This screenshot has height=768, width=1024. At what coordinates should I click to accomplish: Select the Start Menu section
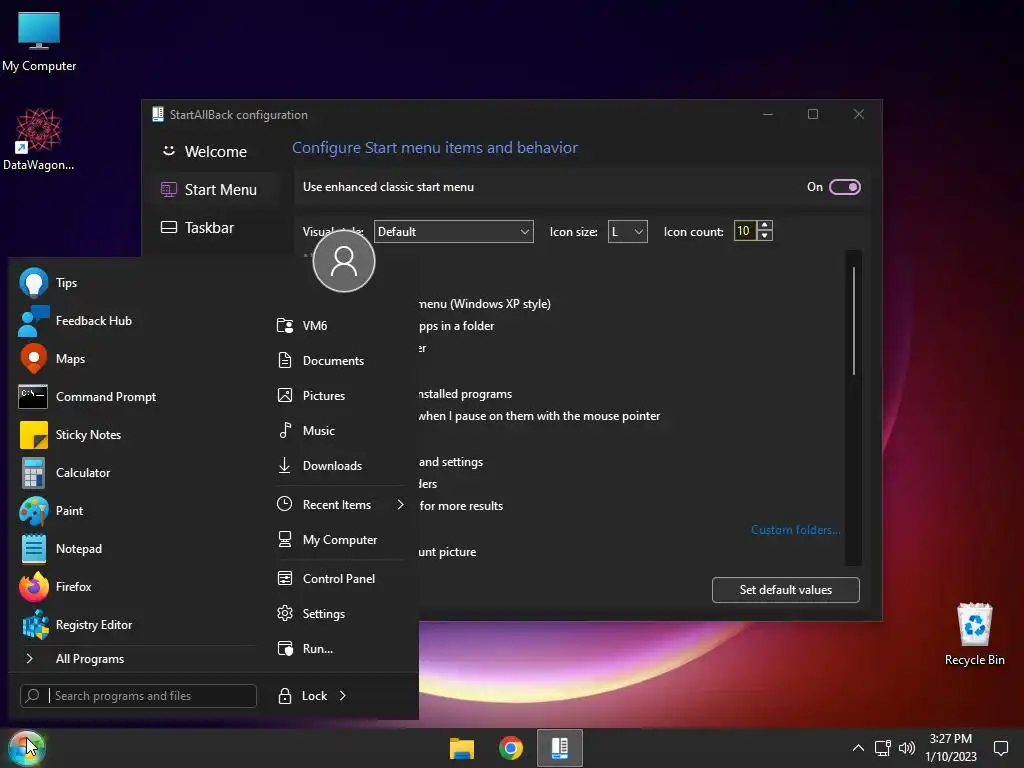tap(216, 189)
